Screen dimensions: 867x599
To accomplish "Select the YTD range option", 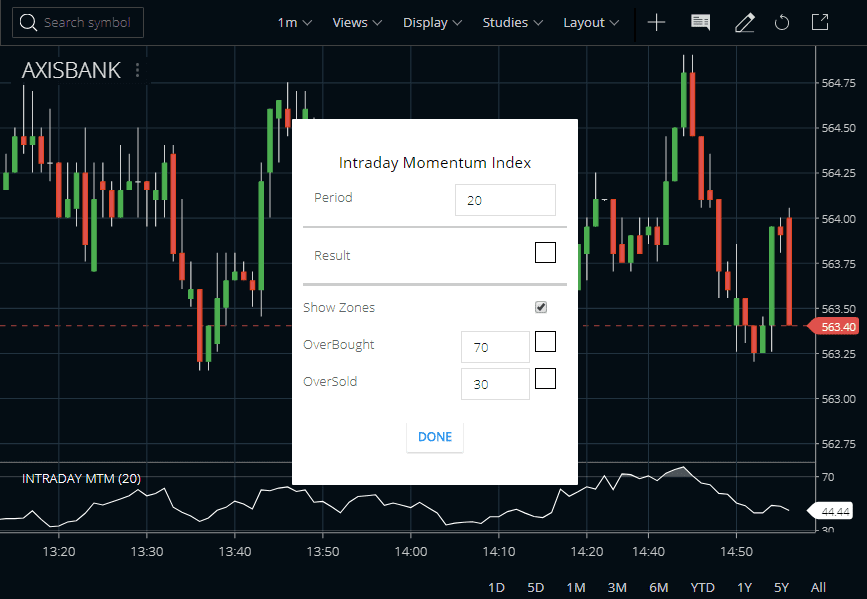I will tap(702, 587).
